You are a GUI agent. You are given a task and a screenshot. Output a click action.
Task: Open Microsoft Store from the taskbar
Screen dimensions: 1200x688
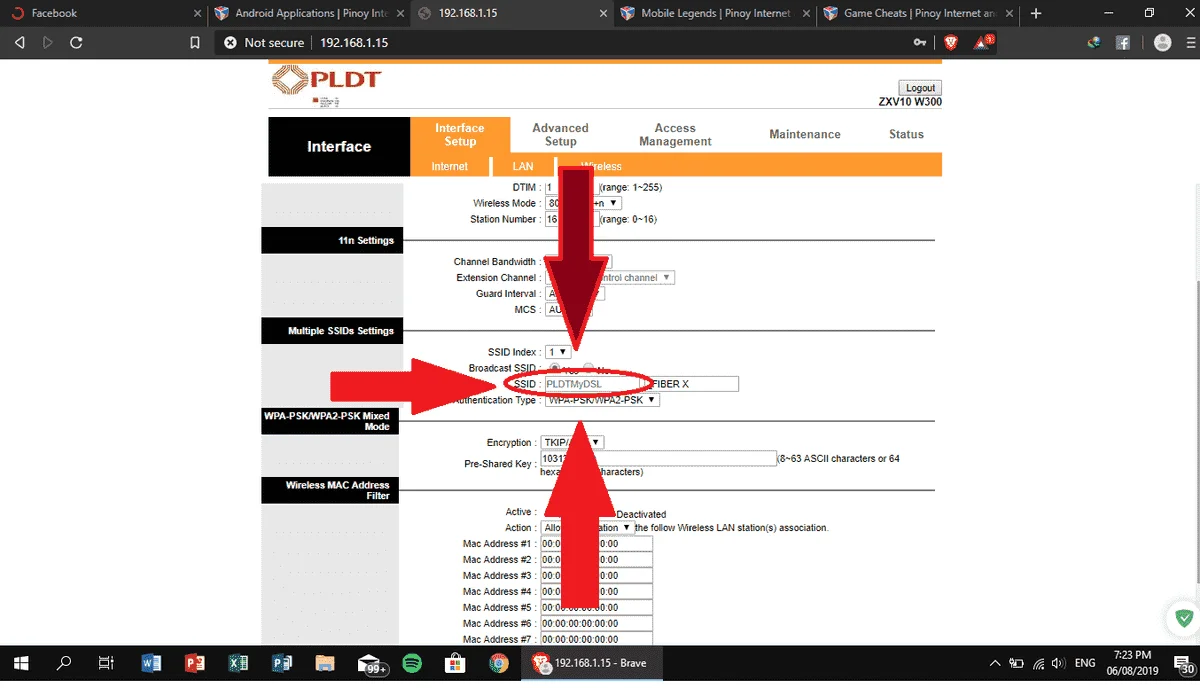coord(454,662)
